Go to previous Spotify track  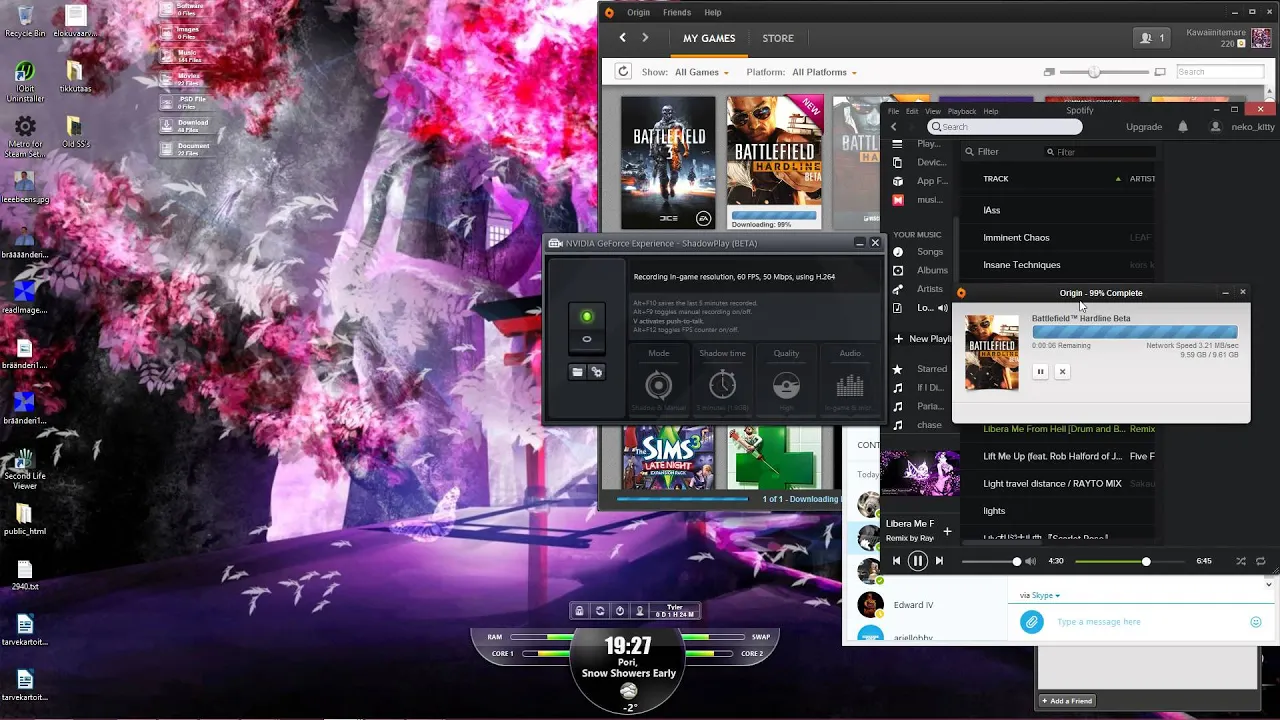tap(896, 561)
